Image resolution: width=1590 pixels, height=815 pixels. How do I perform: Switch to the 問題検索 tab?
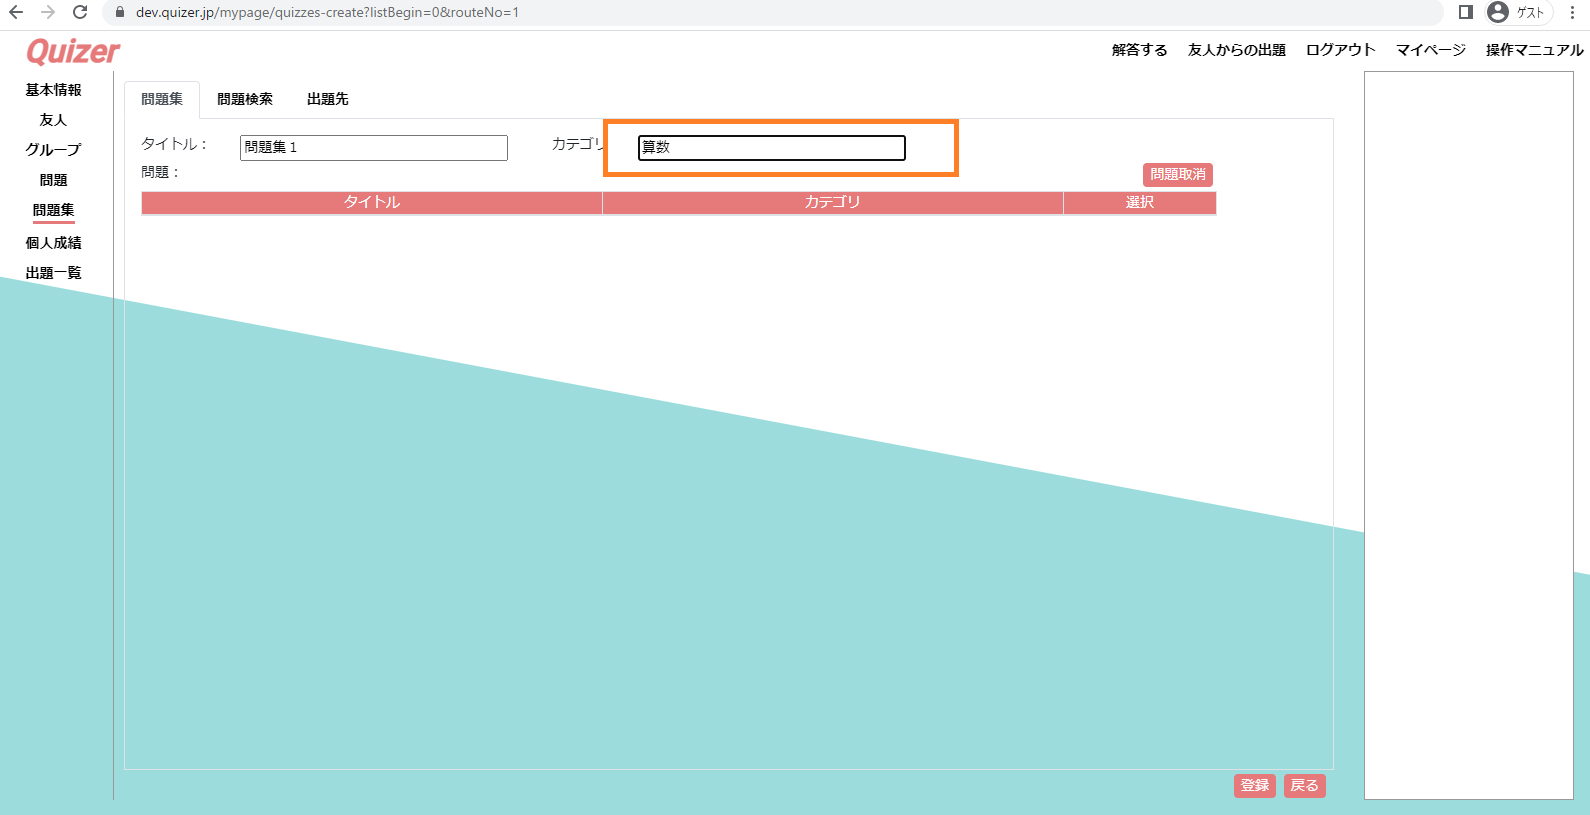point(244,99)
